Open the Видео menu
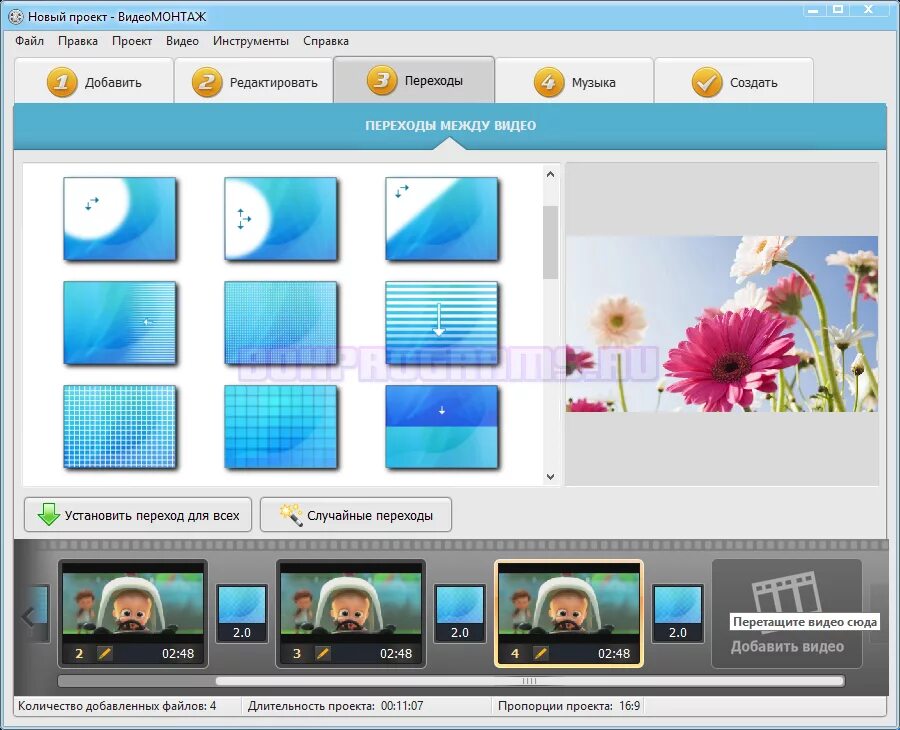The height and width of the screenshot is (730, 900). point(182,41)
